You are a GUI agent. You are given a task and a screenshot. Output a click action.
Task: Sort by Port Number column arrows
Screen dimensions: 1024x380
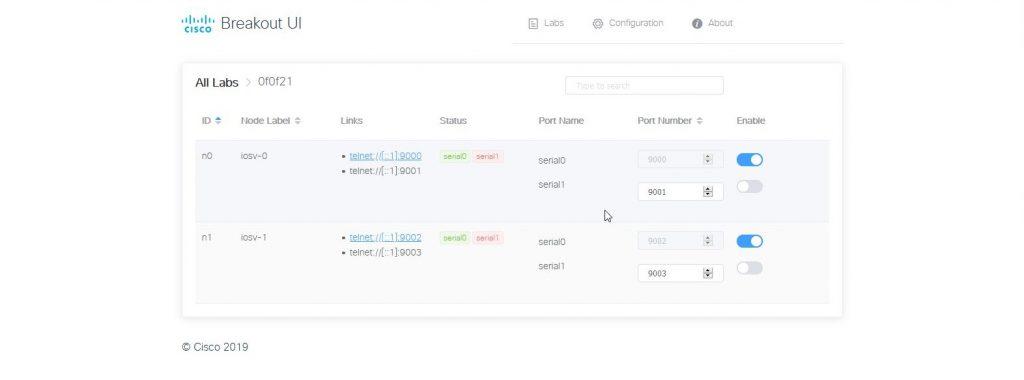699,121
